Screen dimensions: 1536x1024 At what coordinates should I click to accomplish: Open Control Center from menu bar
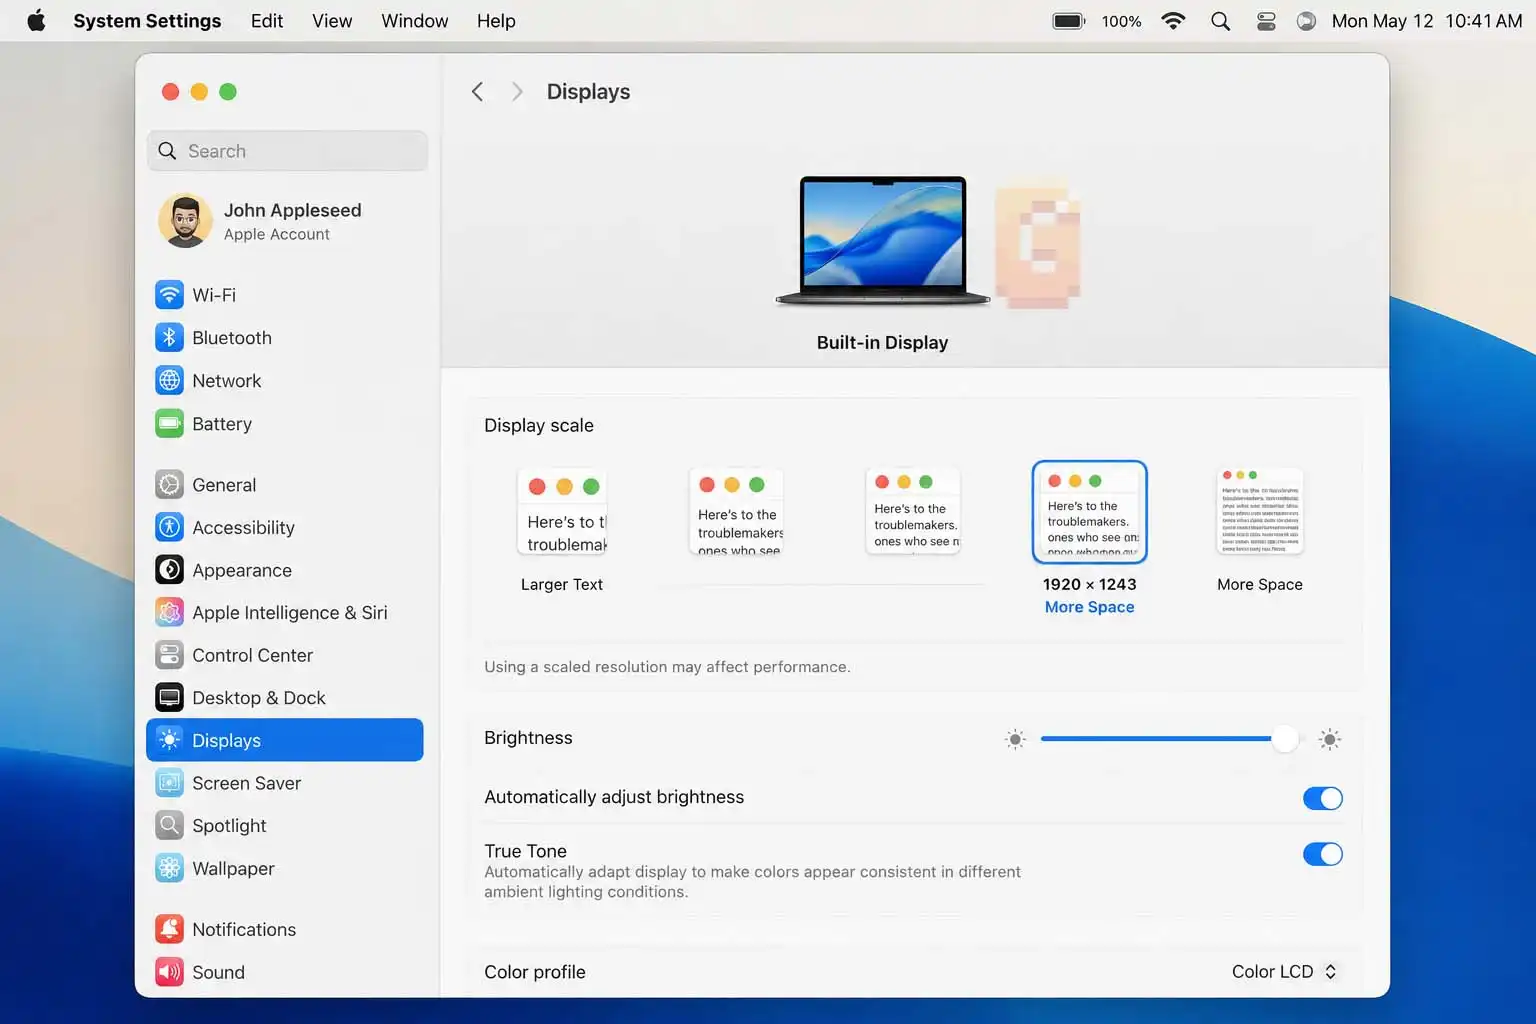point(1266,21)
